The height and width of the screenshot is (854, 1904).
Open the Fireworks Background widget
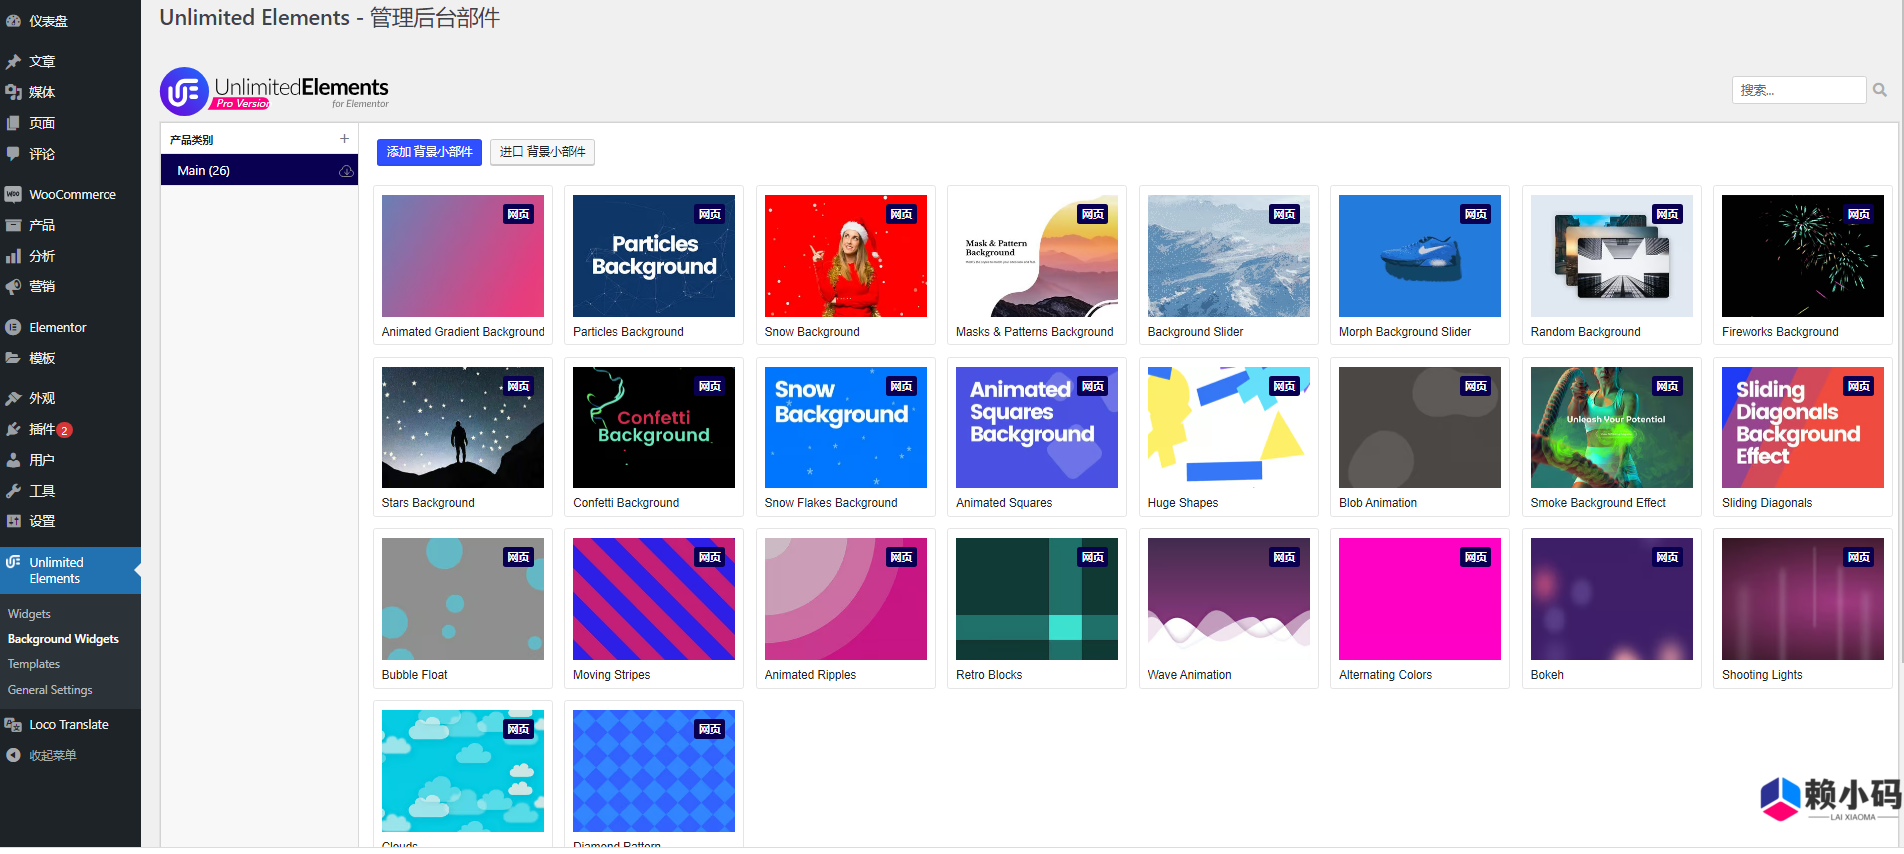1802,256
